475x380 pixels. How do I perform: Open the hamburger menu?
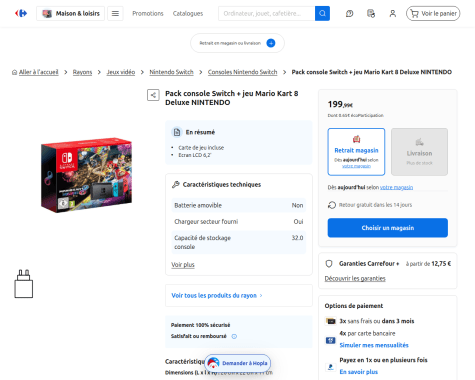click(x=115, y=13)
